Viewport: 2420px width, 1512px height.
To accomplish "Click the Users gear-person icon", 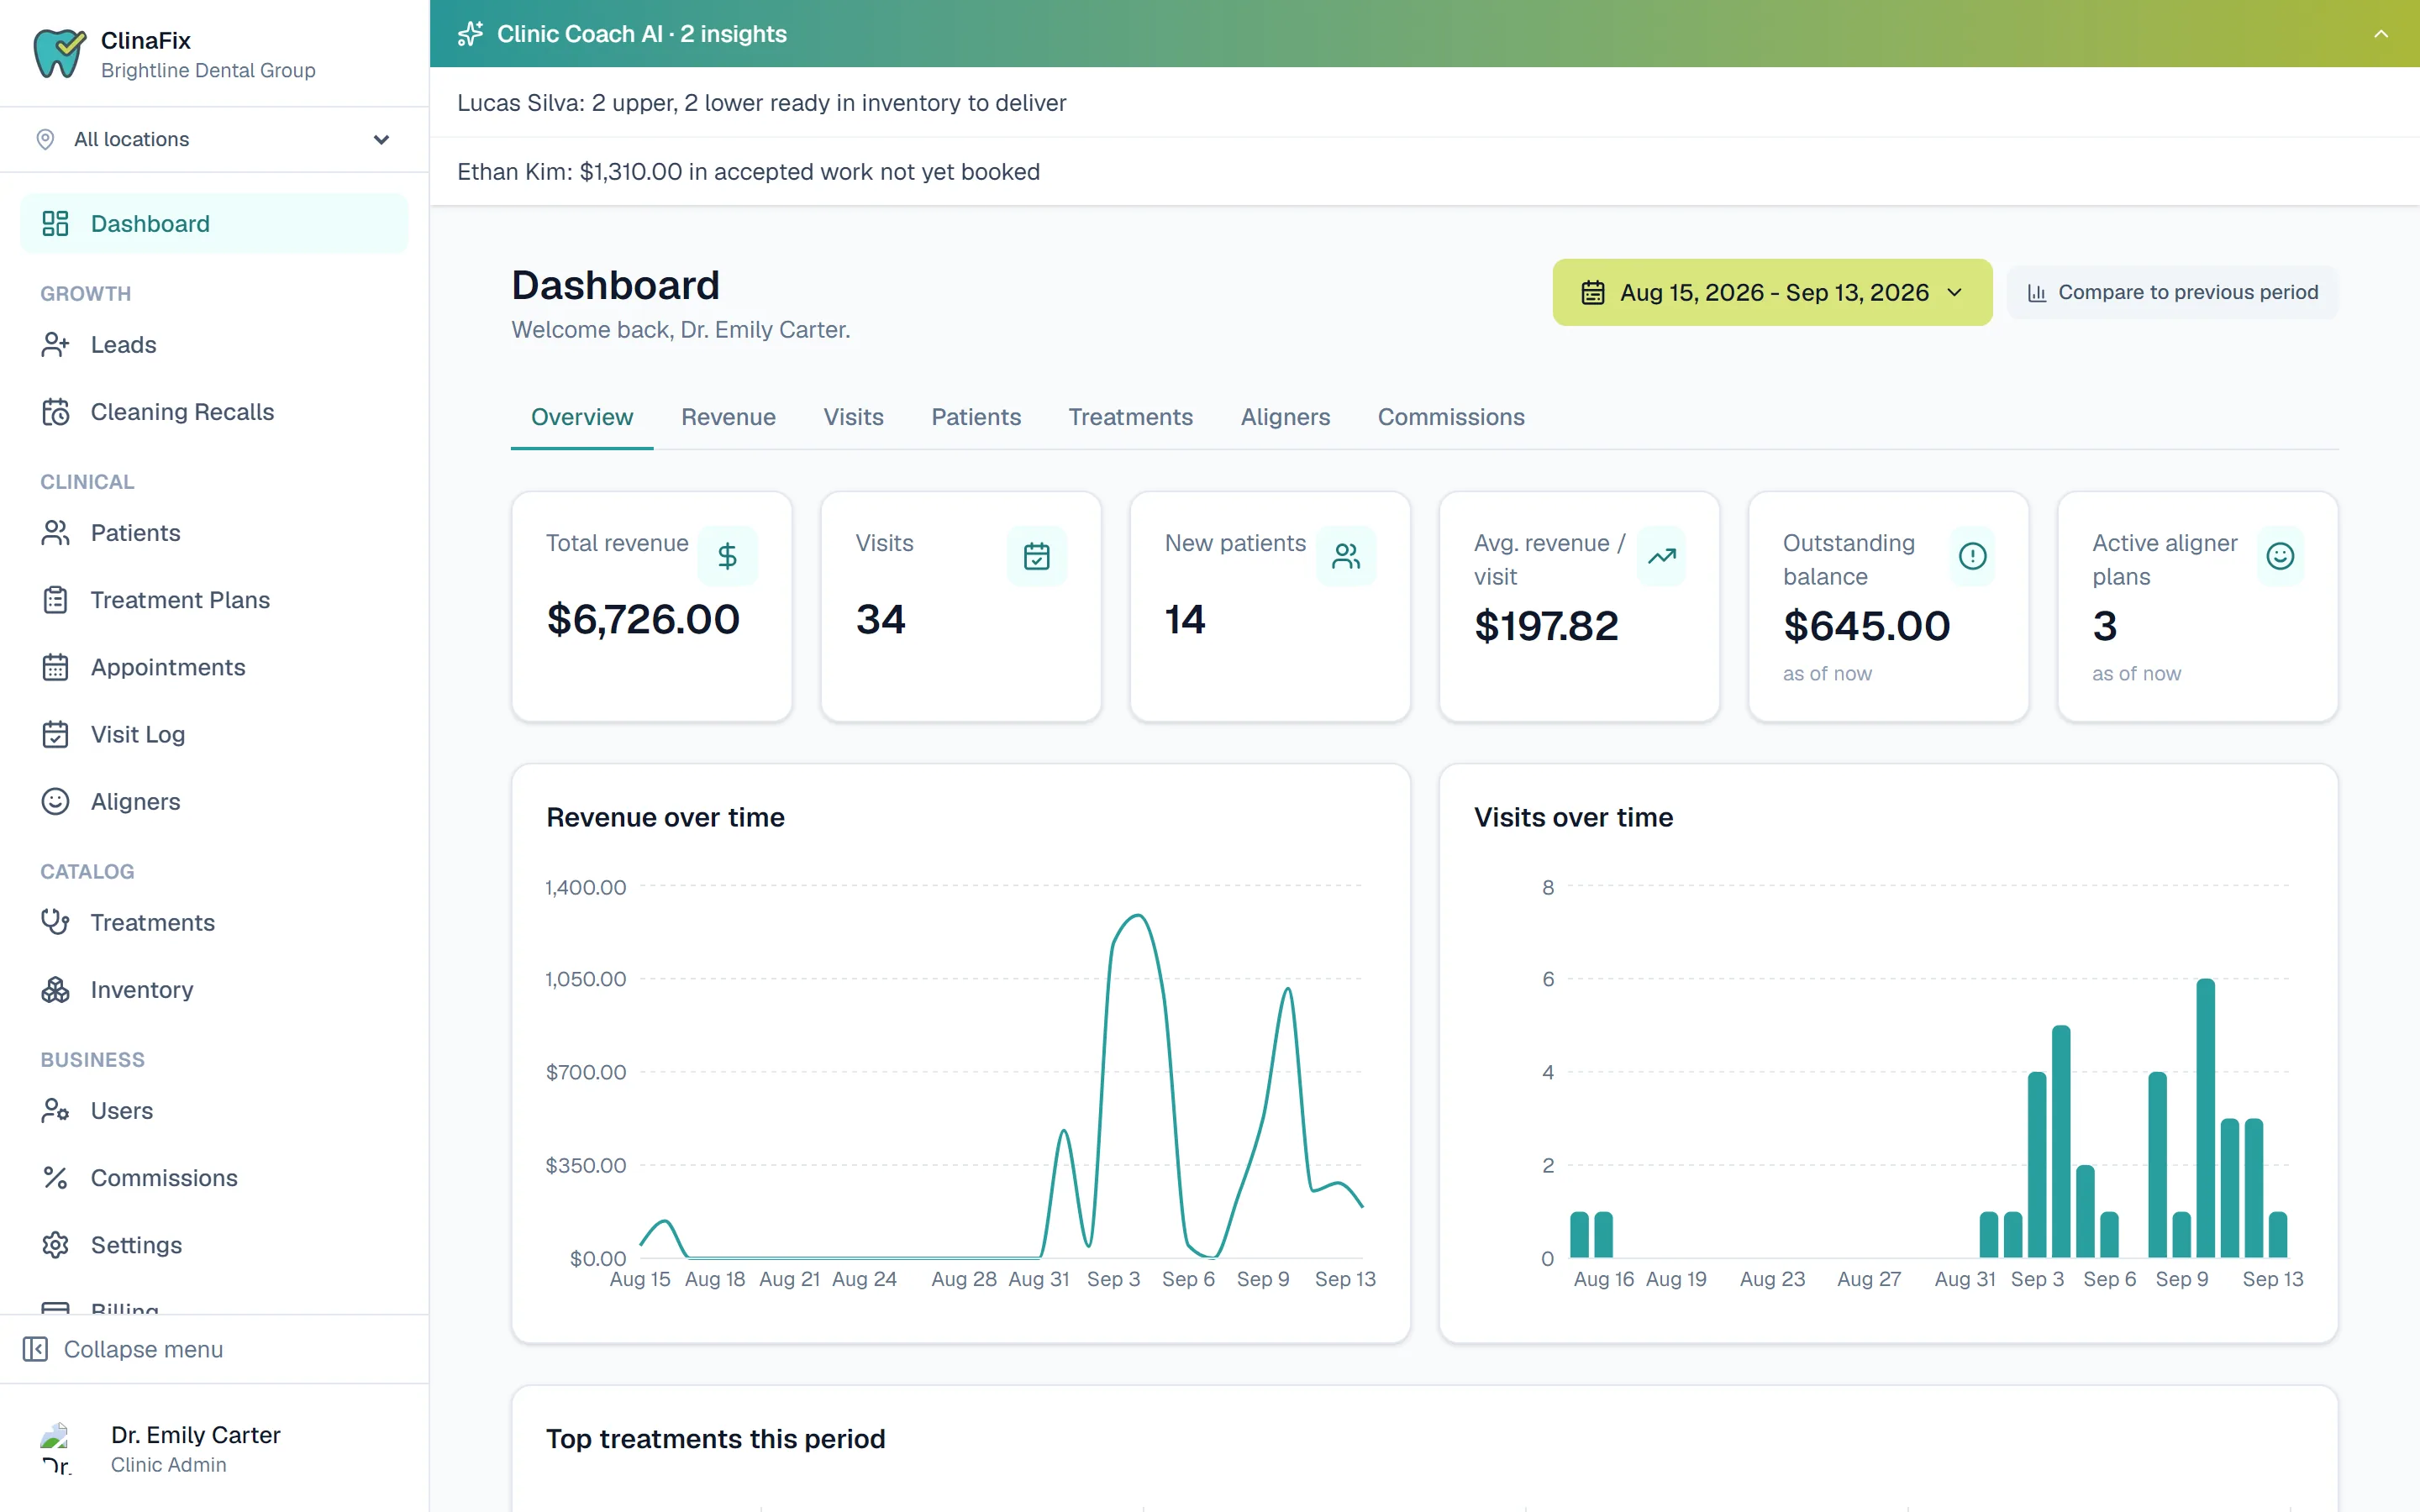I will point(55,1110).
